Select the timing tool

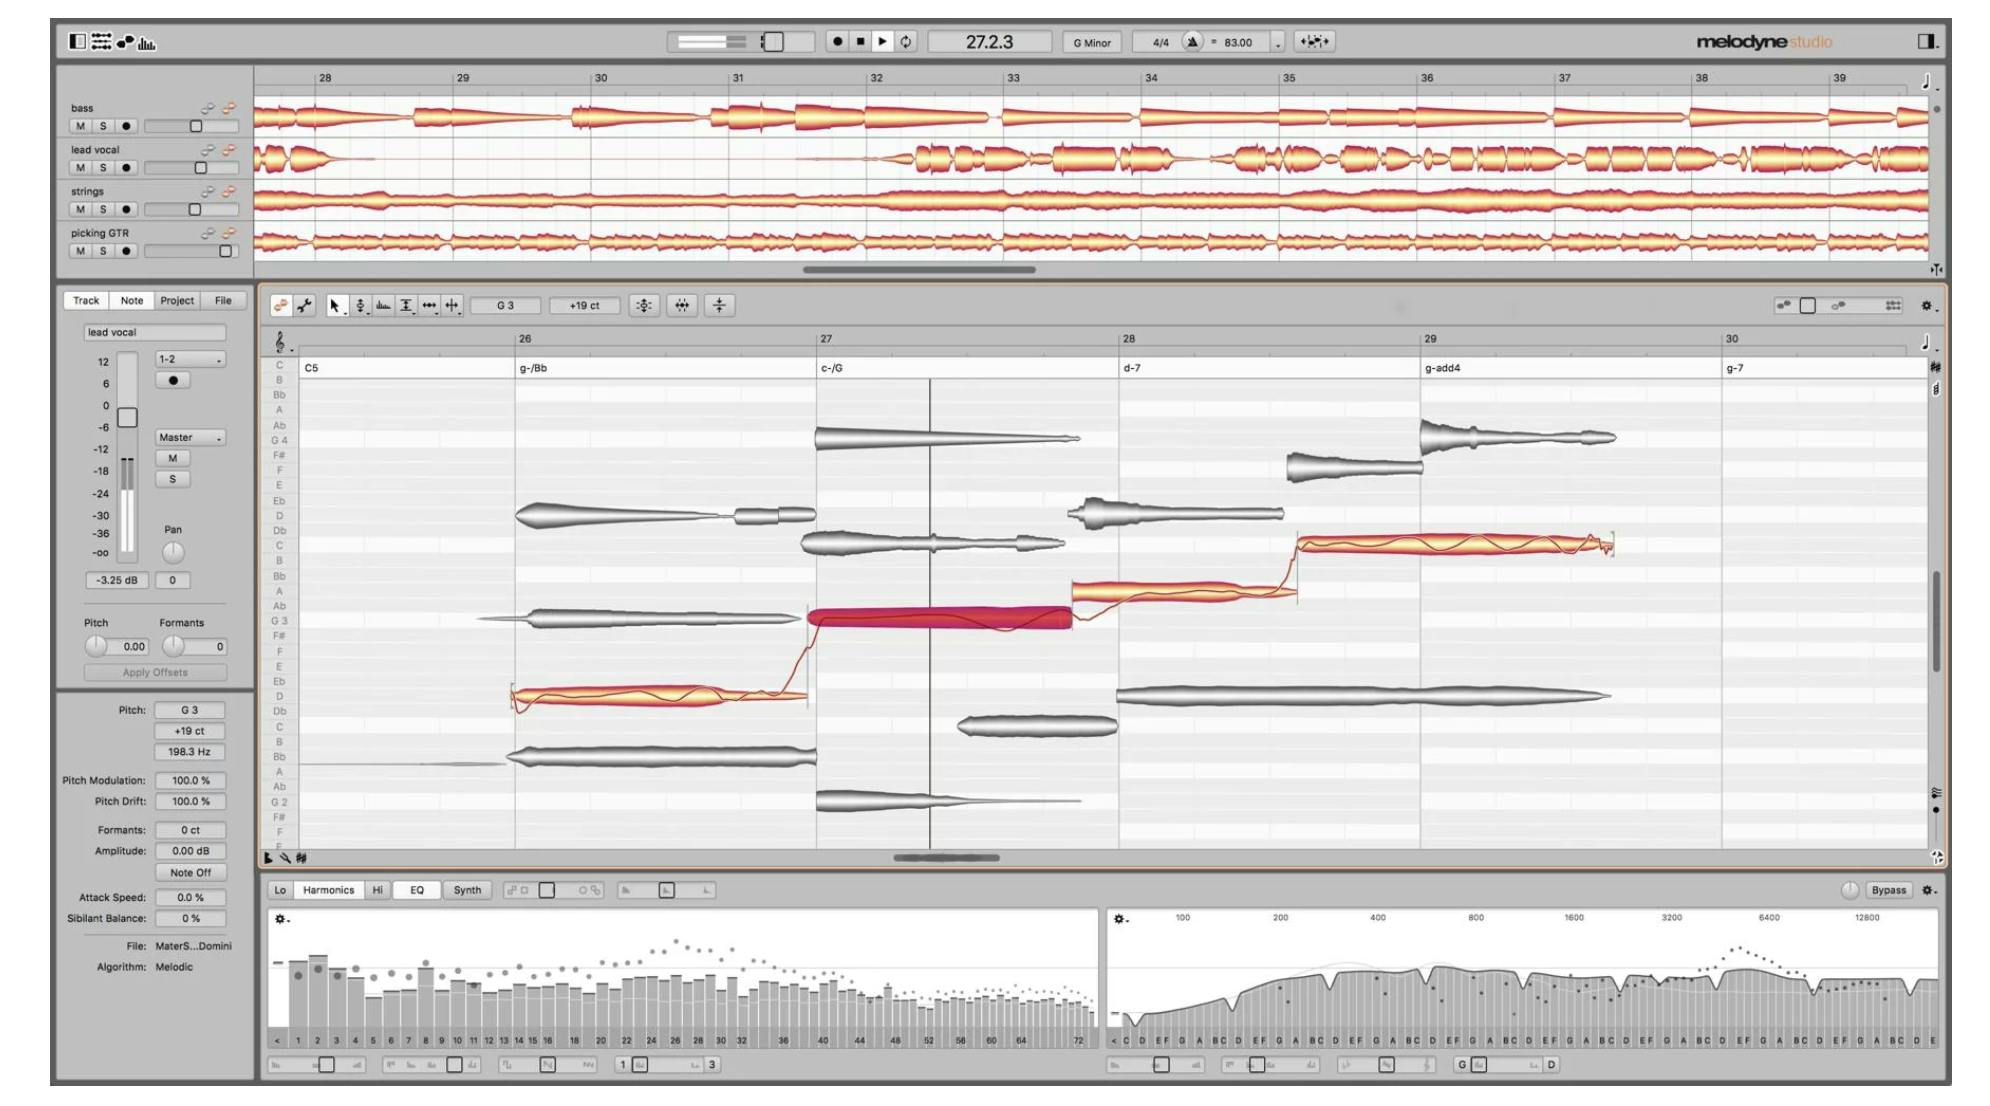pyautogui.click(x=429, y=306)
